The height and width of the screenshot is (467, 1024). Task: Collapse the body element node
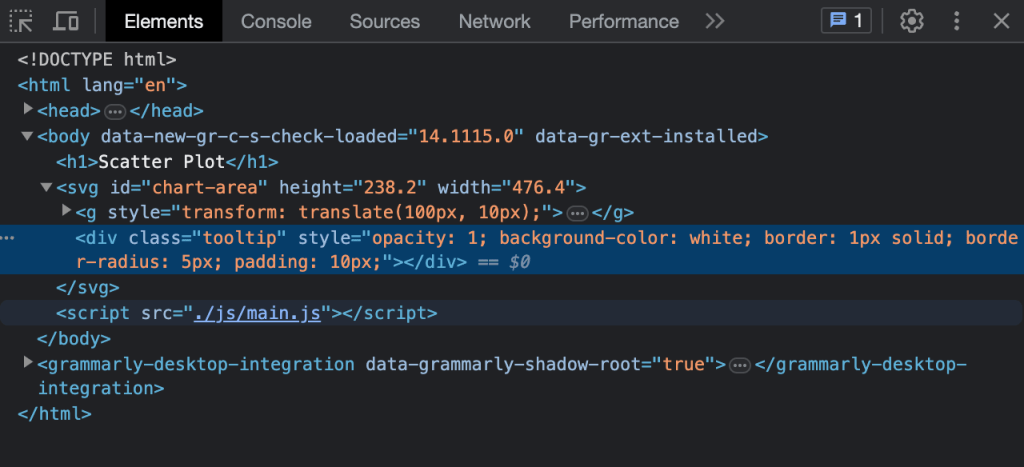pyautogui.click(x=28, y=136)
